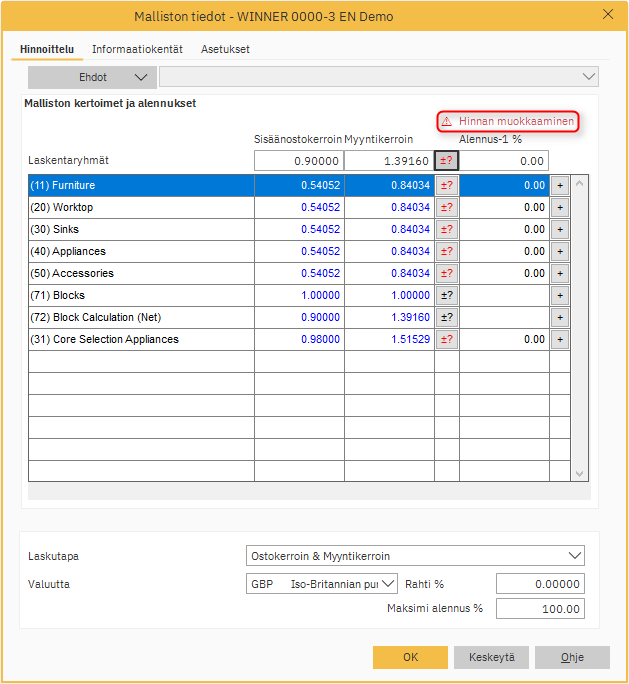629x684 pixels.
Task: Click the ±? icon for Core Selection Appliances
Action: [447, 339]
